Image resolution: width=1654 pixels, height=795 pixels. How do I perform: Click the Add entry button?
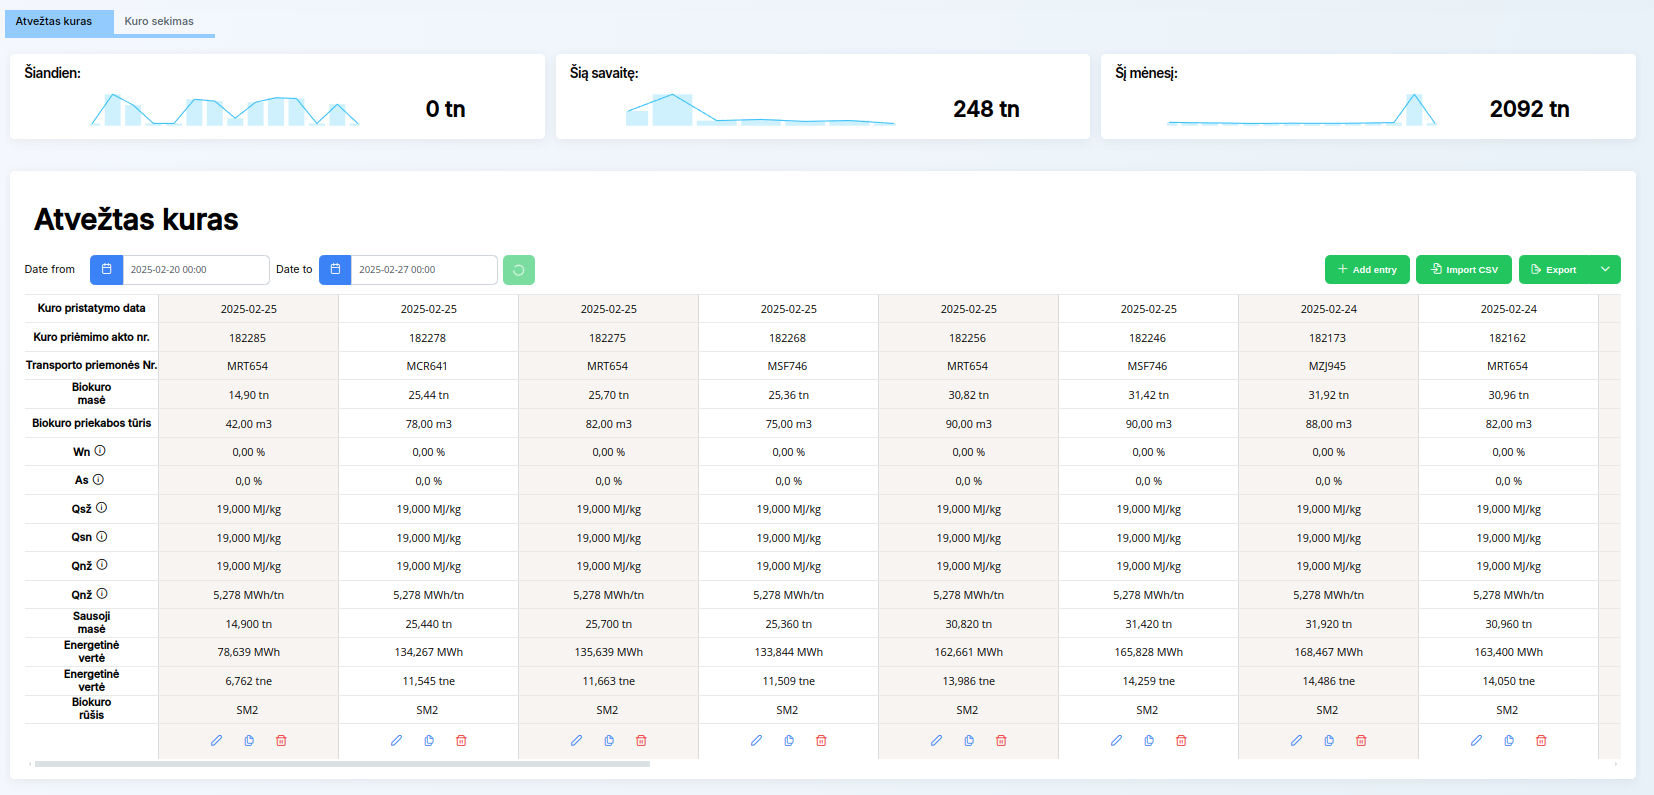[1367, 270]
